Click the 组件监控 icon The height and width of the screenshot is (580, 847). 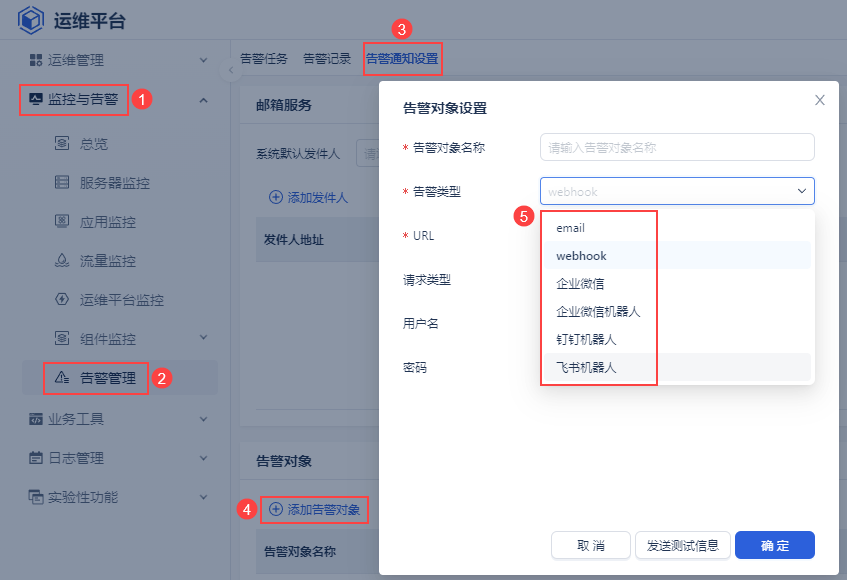coord(62,338)
